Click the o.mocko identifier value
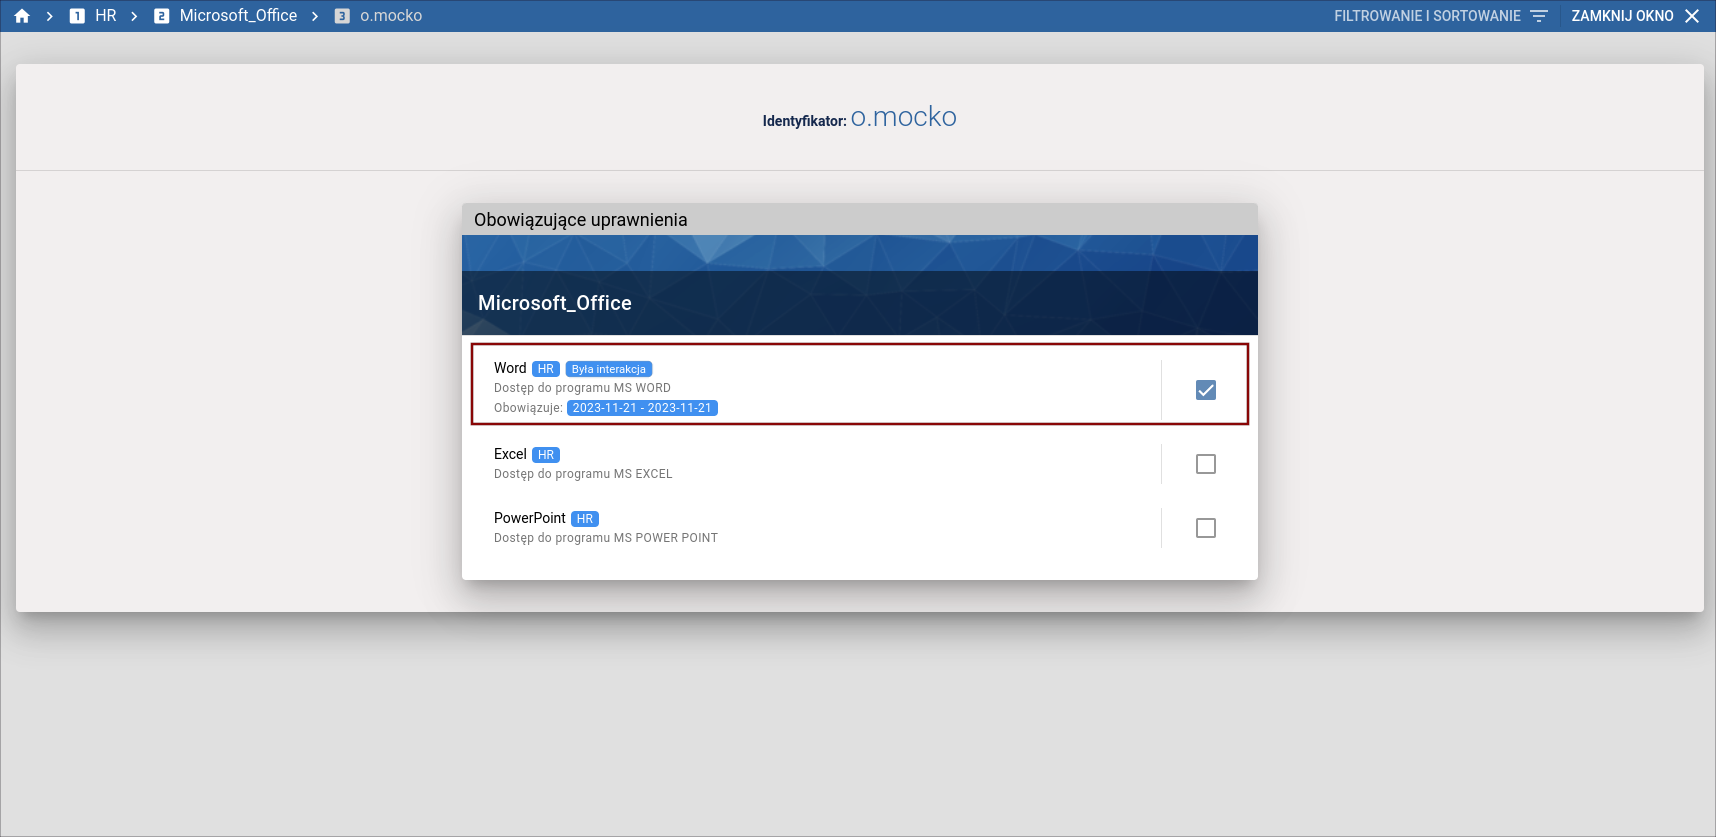This screenshot has height=837, width=1716. 903,117
